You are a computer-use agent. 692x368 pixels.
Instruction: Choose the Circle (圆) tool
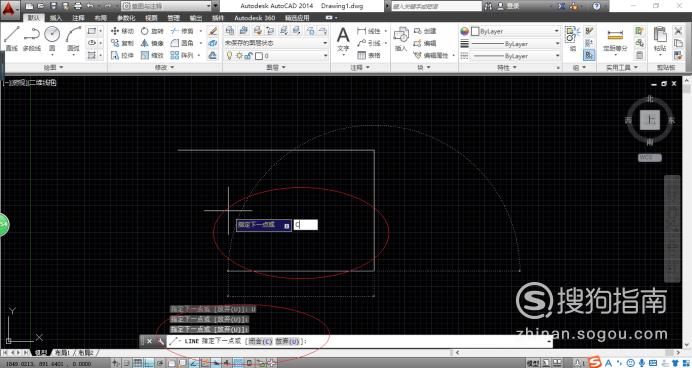tap(52, 38)
